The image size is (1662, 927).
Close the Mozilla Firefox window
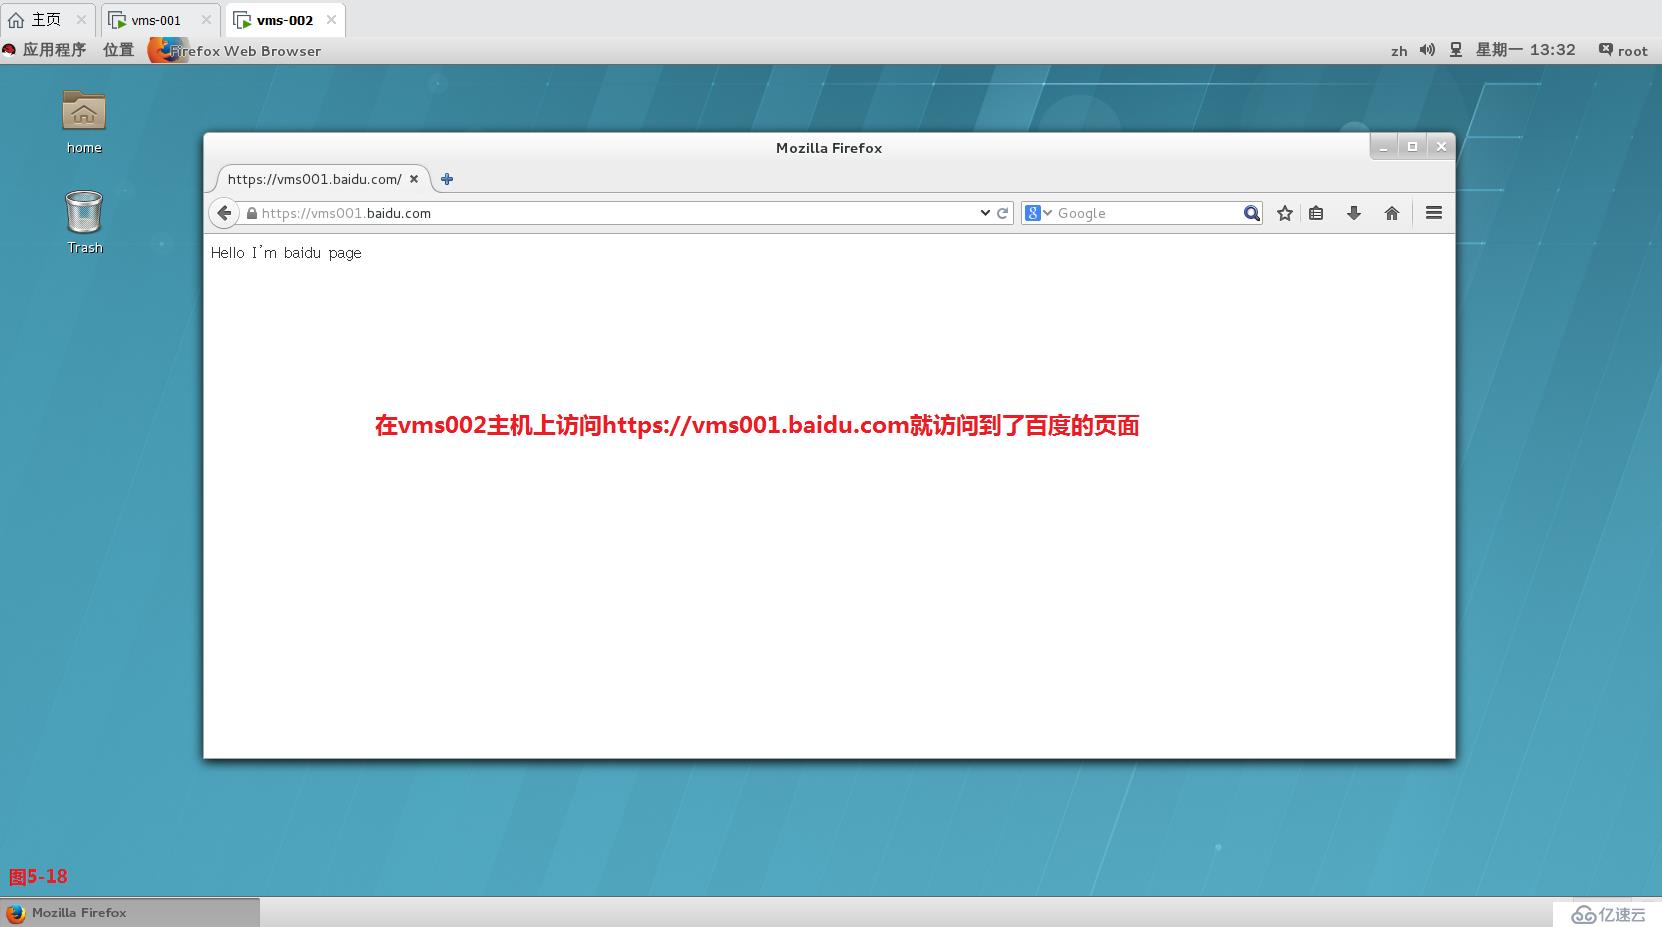1441,147
